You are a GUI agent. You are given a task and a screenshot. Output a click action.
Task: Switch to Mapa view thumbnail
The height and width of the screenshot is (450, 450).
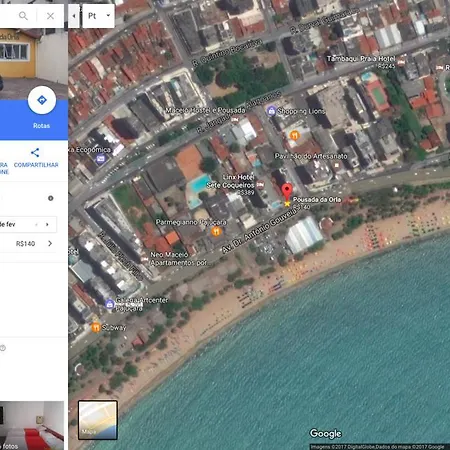pyautogui.click(x=98, y=420)
